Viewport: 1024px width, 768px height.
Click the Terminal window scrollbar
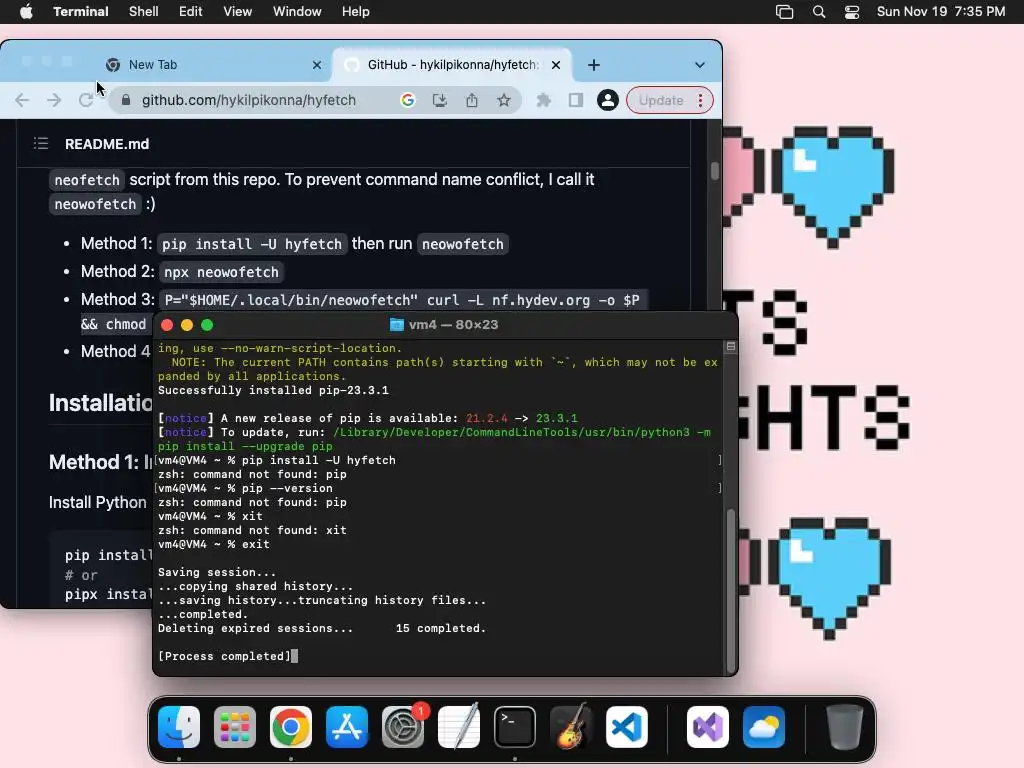coord(730,591)
